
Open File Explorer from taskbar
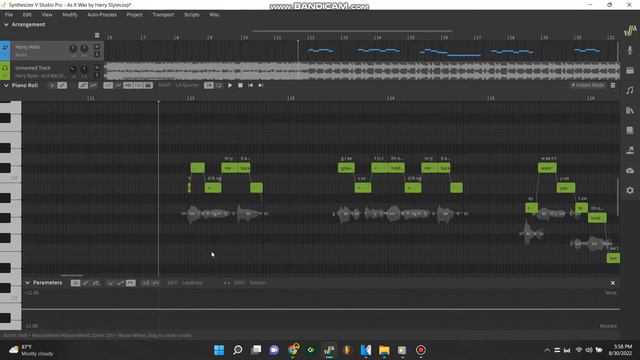[384, 350]
